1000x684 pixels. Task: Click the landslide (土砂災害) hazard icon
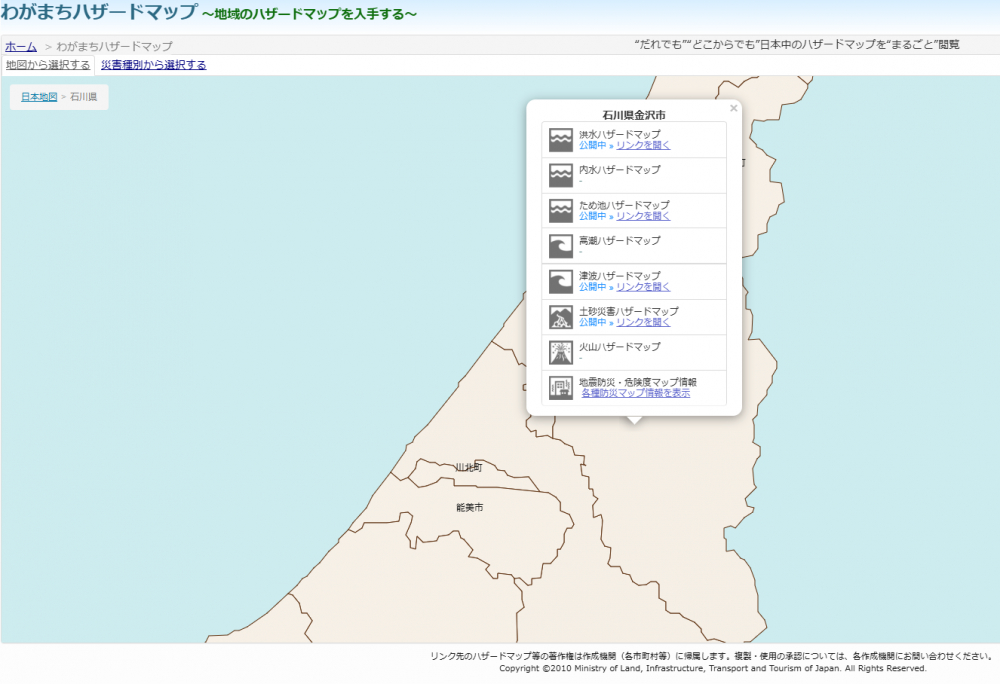tap(561, 317)
